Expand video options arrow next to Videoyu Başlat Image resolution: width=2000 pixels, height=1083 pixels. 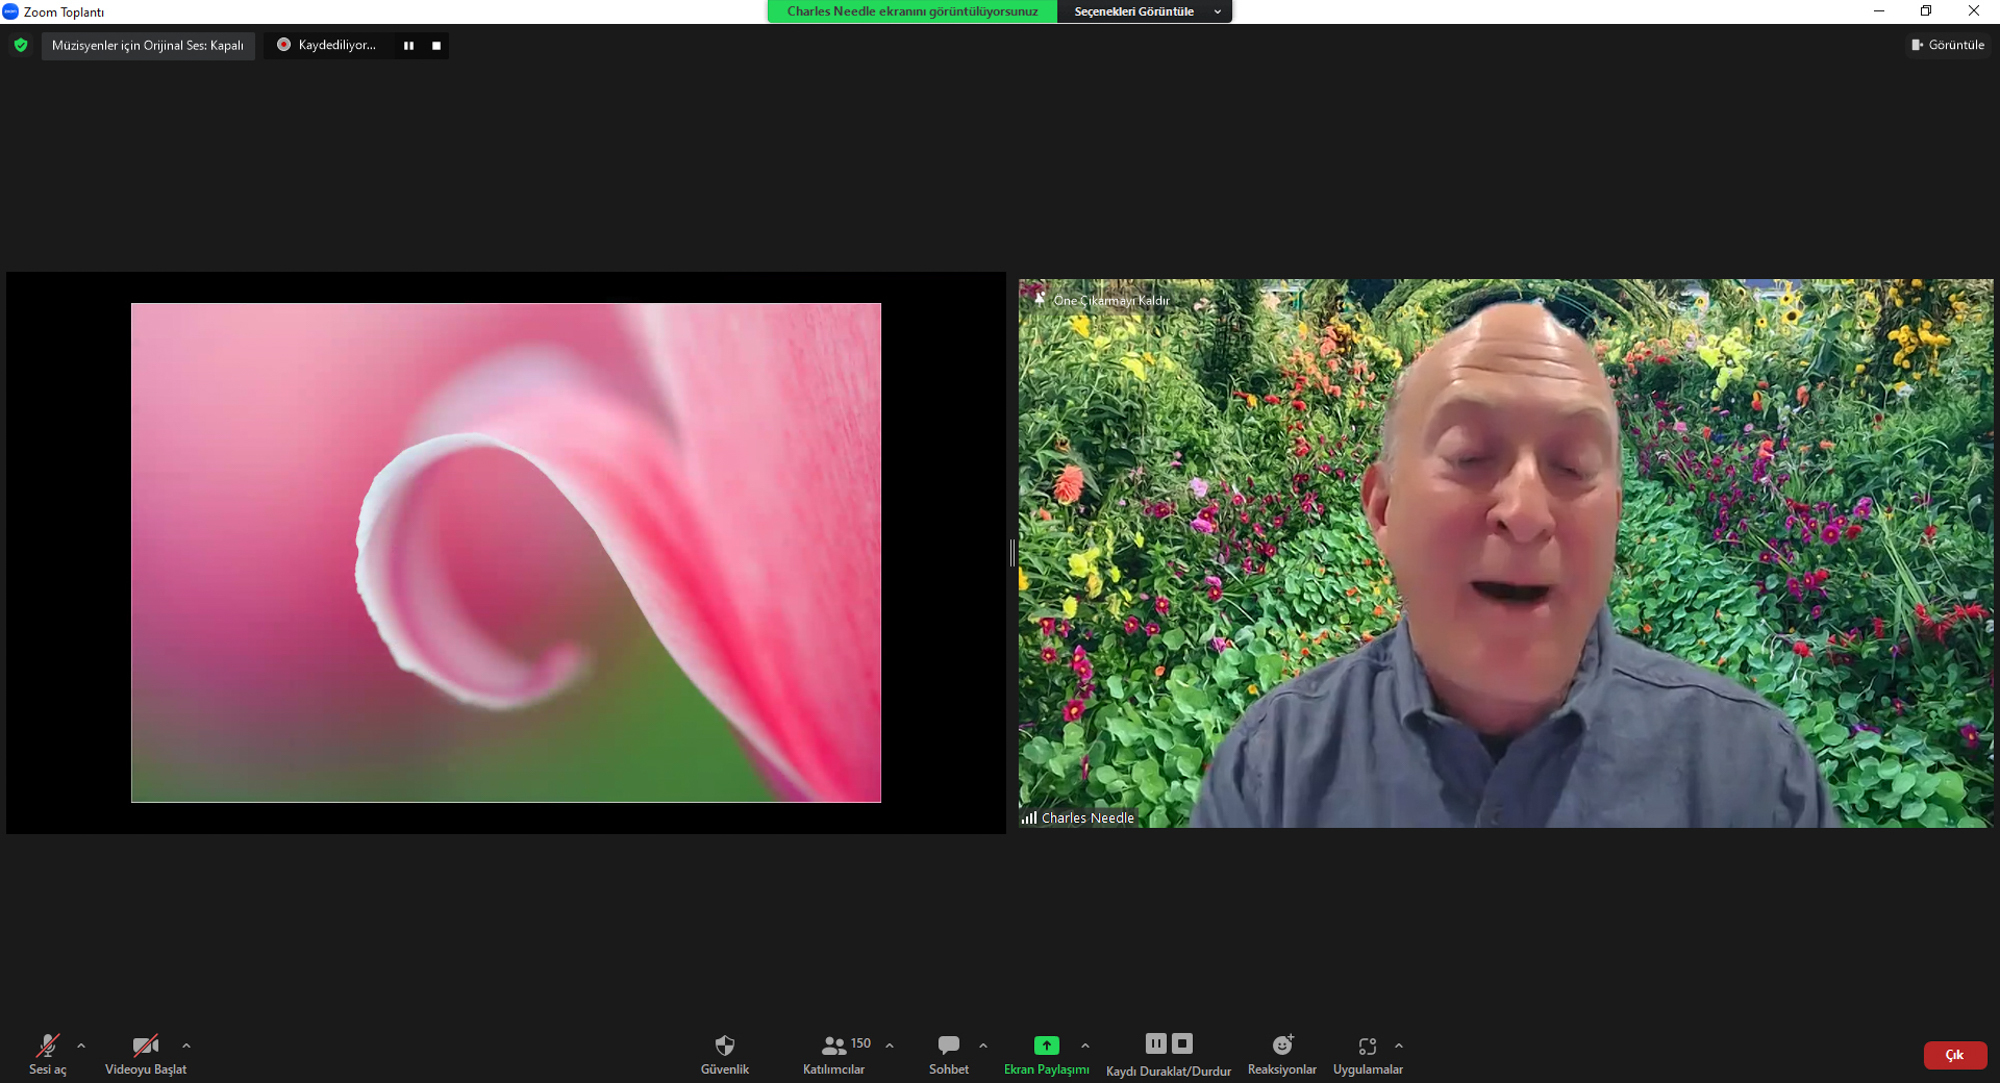pyautogui.click(x=186, y=1046)
